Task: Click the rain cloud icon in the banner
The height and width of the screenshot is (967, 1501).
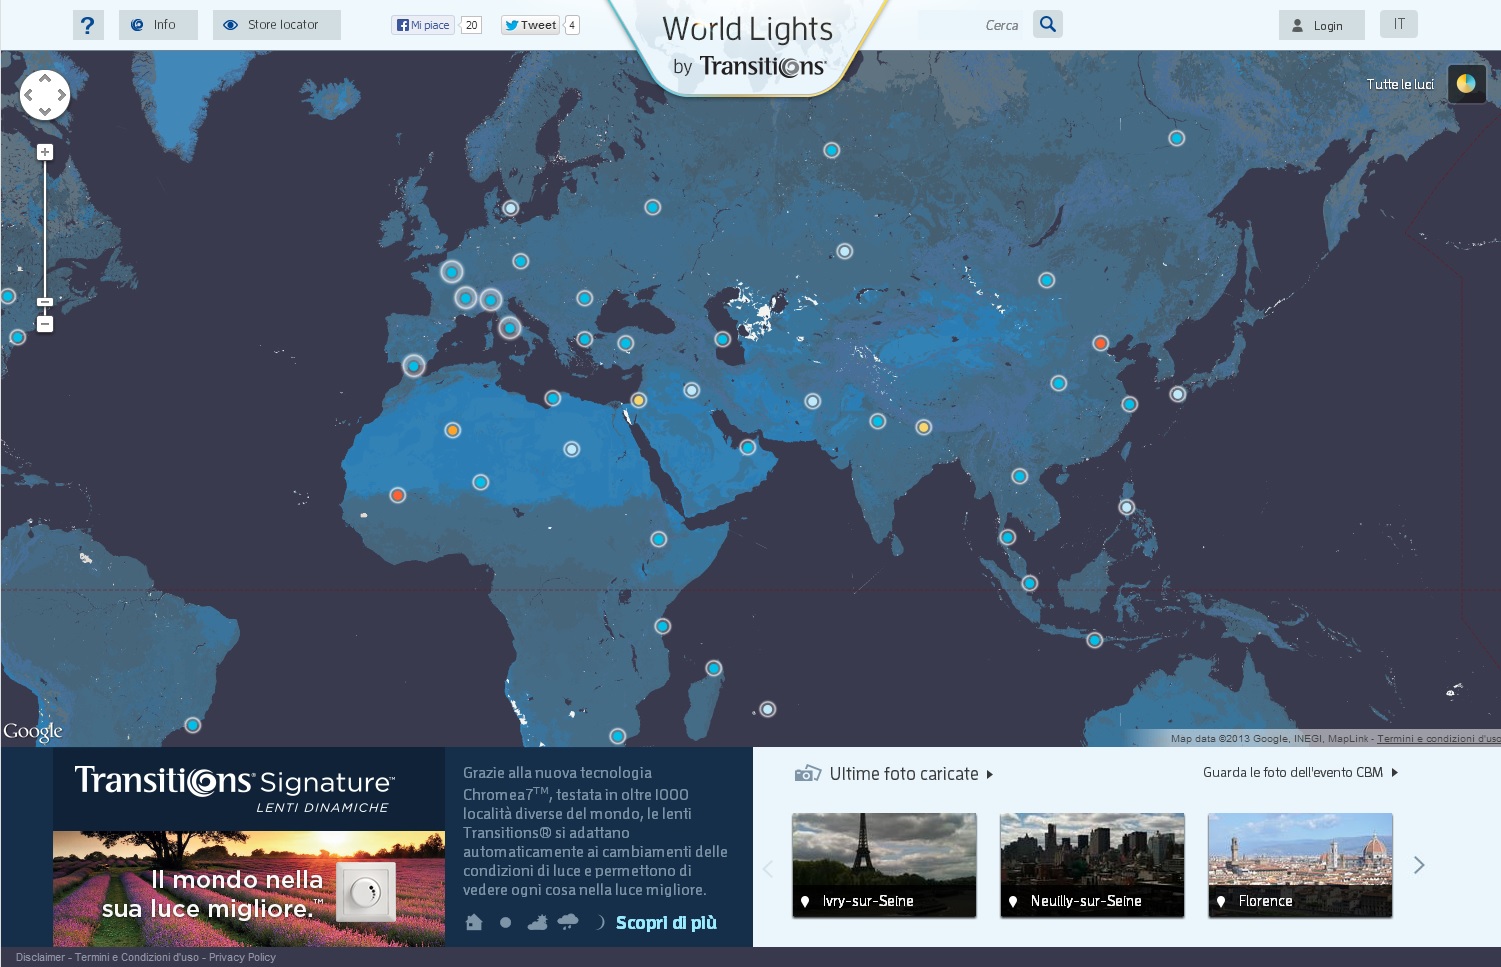Action: (568, 922)
